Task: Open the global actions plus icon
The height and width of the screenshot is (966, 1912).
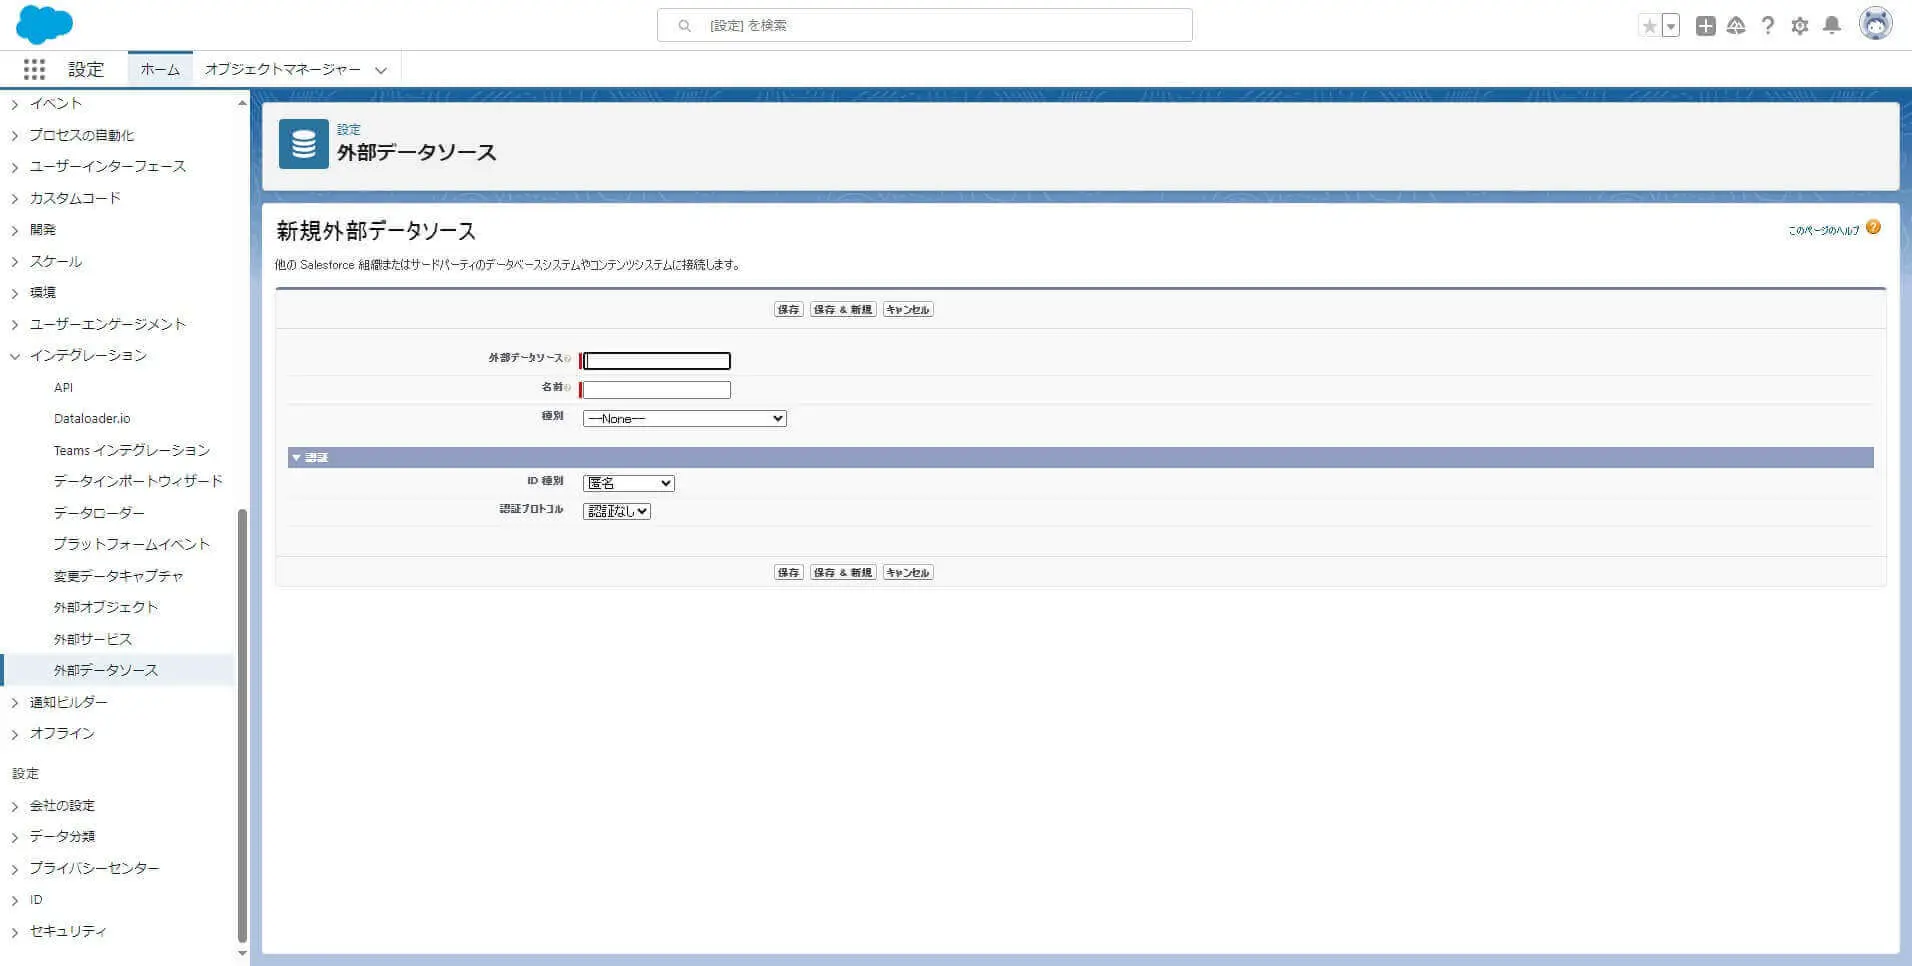Action: pyautogui.click(x=1706, y=26)
